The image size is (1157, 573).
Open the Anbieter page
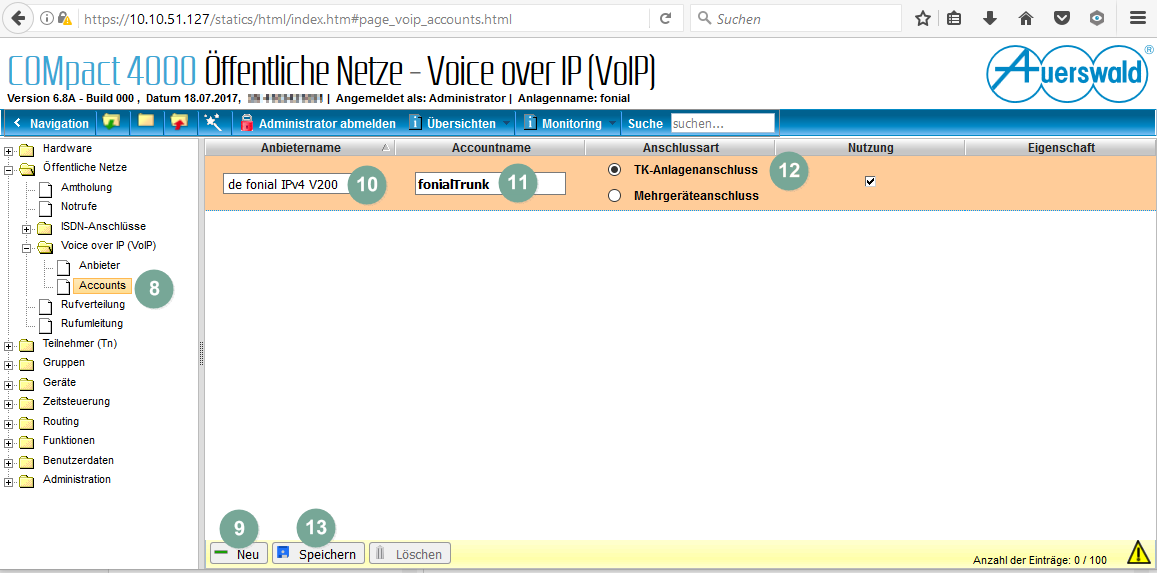pyautogui.click(x=100, y=265)
